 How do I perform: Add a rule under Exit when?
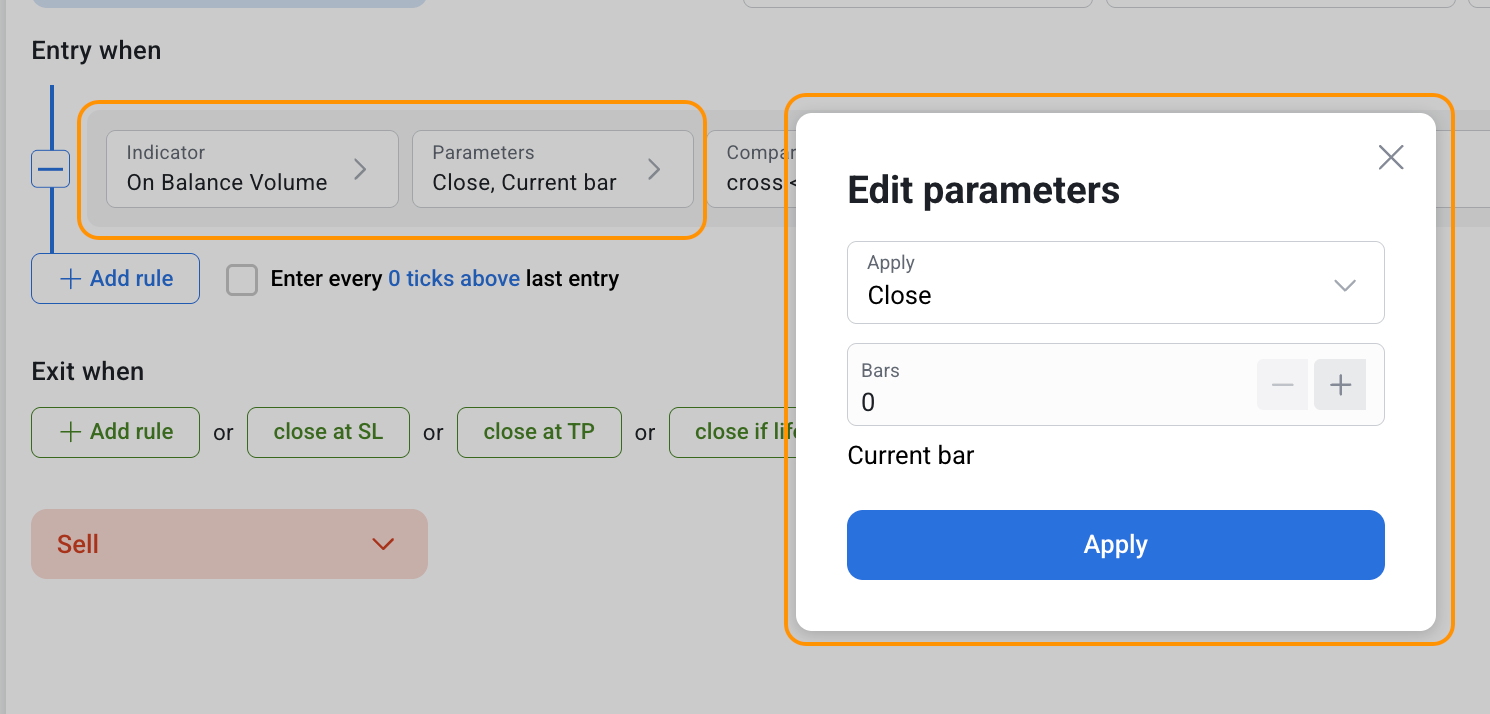(116, 432)
